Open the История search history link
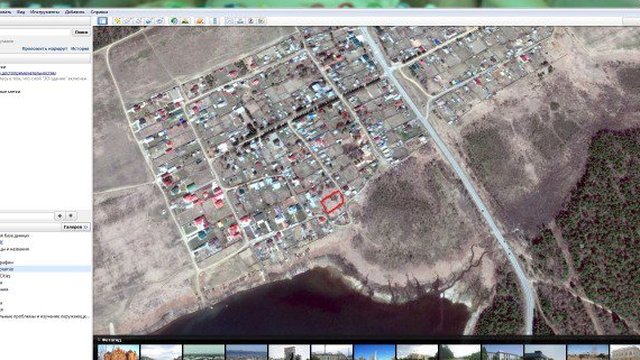The image size is (640, 360). tap(80, 49)
